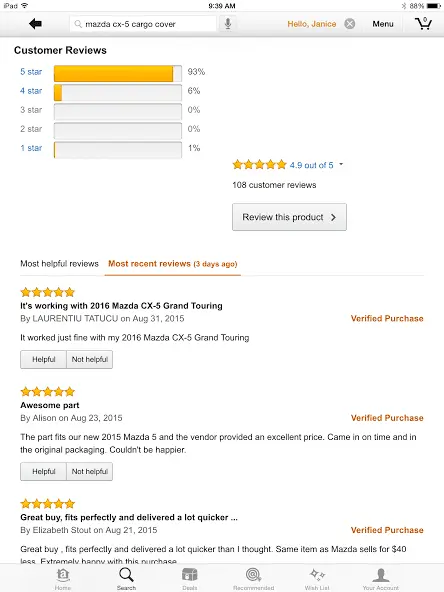The width and height of the screenshot is (444, 592).
Task: Click the Review this product button
Action: click(289, 217)
